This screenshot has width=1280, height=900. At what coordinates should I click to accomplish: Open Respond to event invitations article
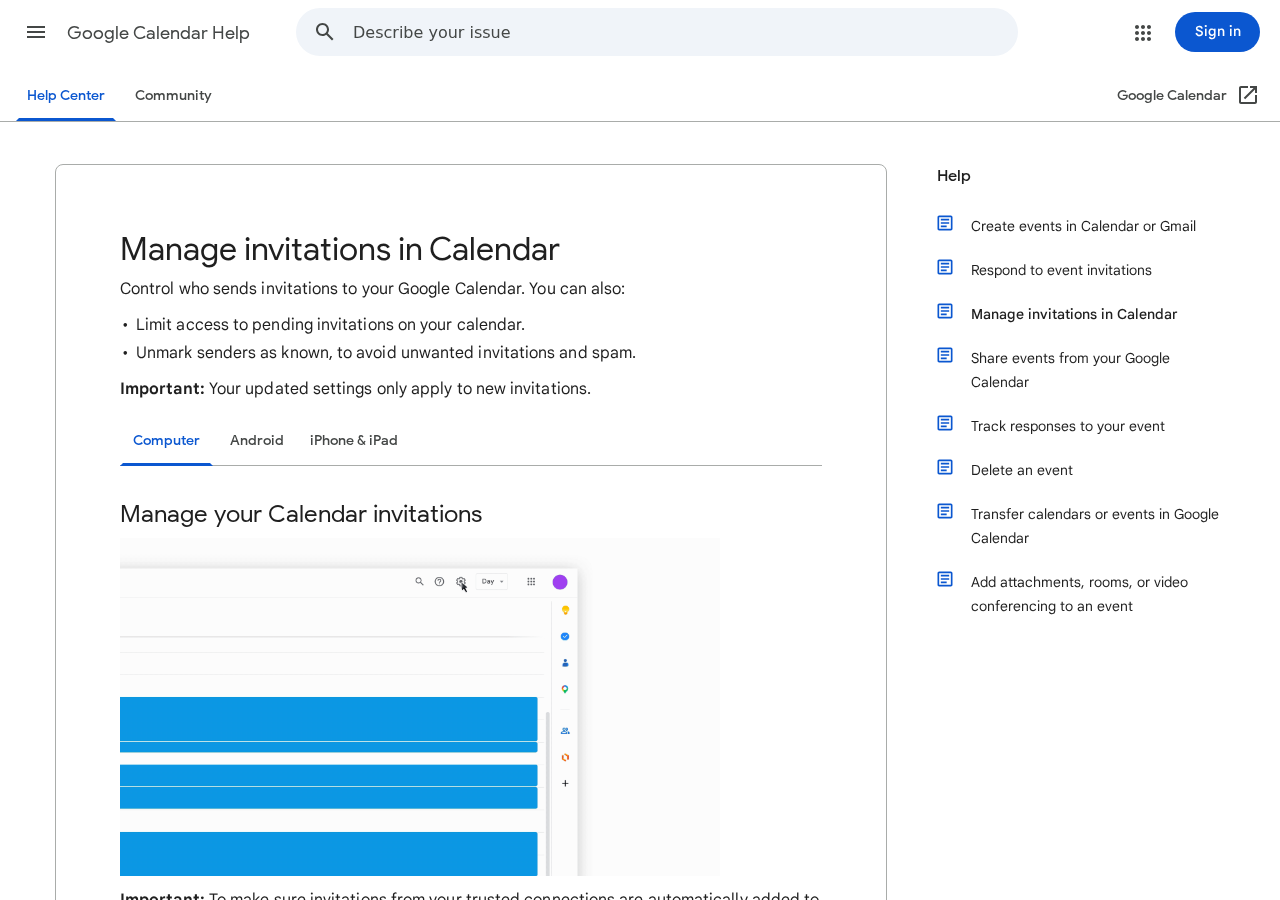[1061, 270]
